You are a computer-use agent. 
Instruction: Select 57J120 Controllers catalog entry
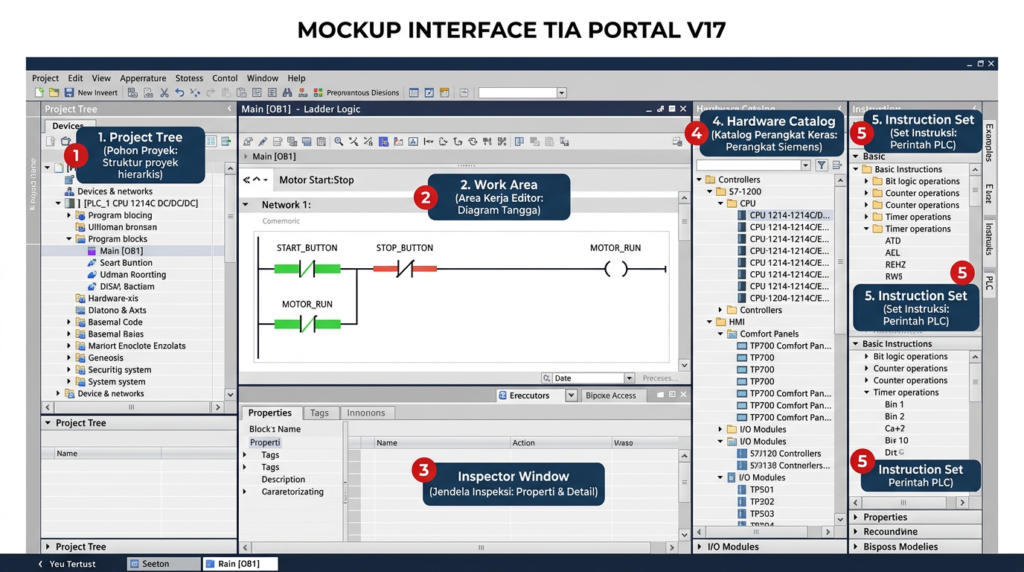[x=785, y=453]
